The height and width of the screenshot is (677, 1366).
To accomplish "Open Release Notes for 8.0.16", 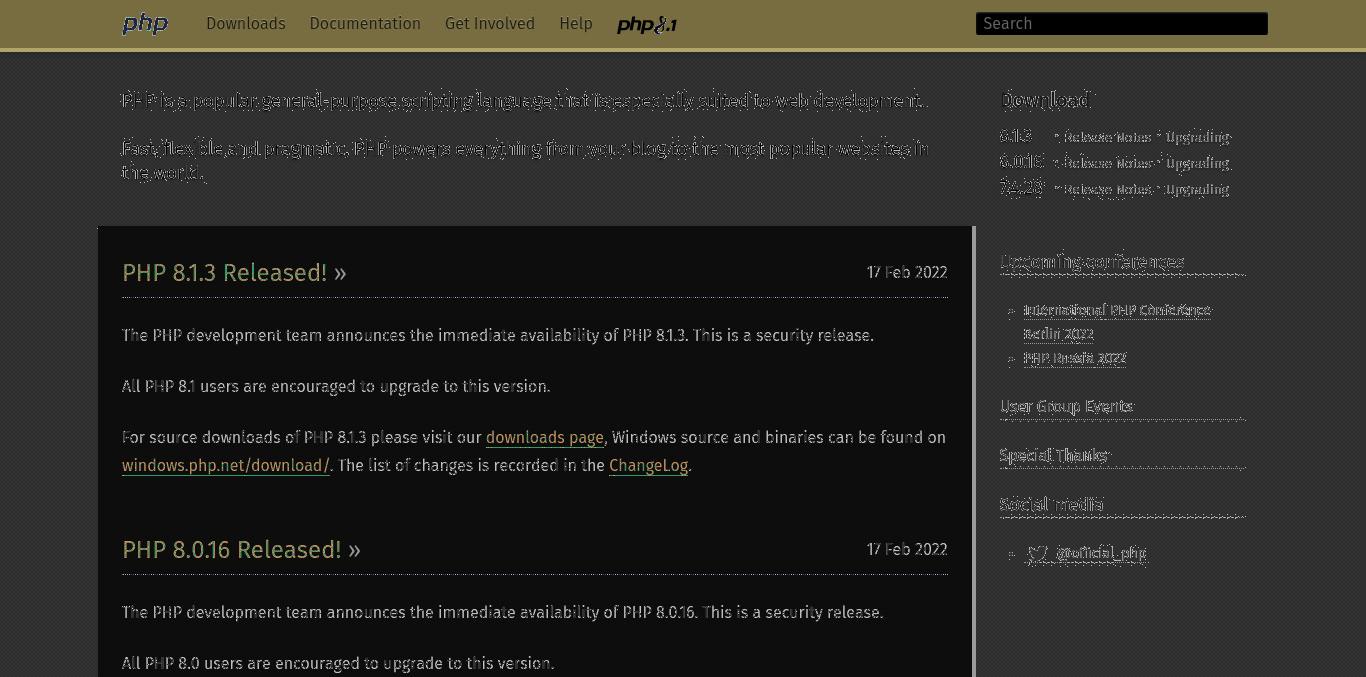I will 1107,163.
